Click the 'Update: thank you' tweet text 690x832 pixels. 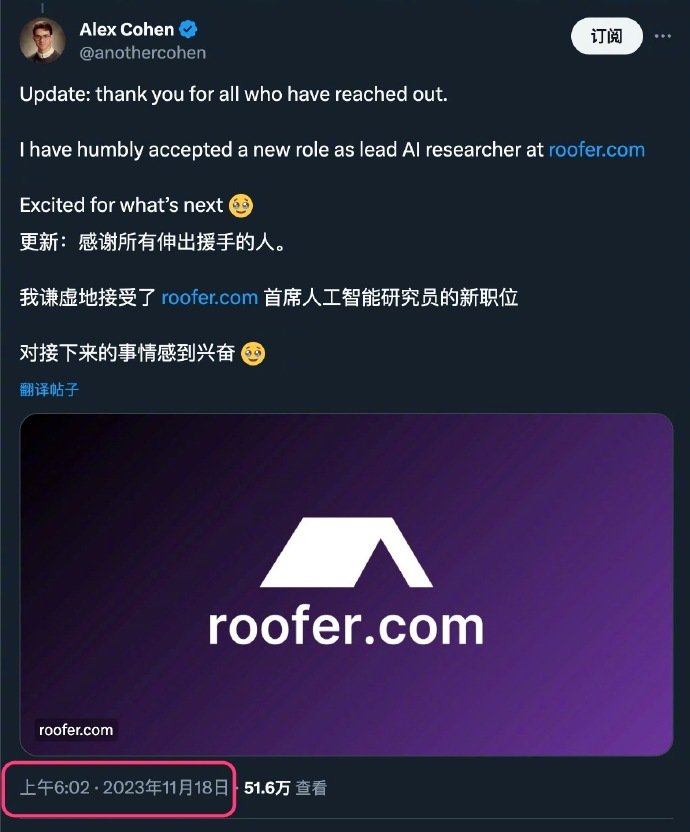234,94
